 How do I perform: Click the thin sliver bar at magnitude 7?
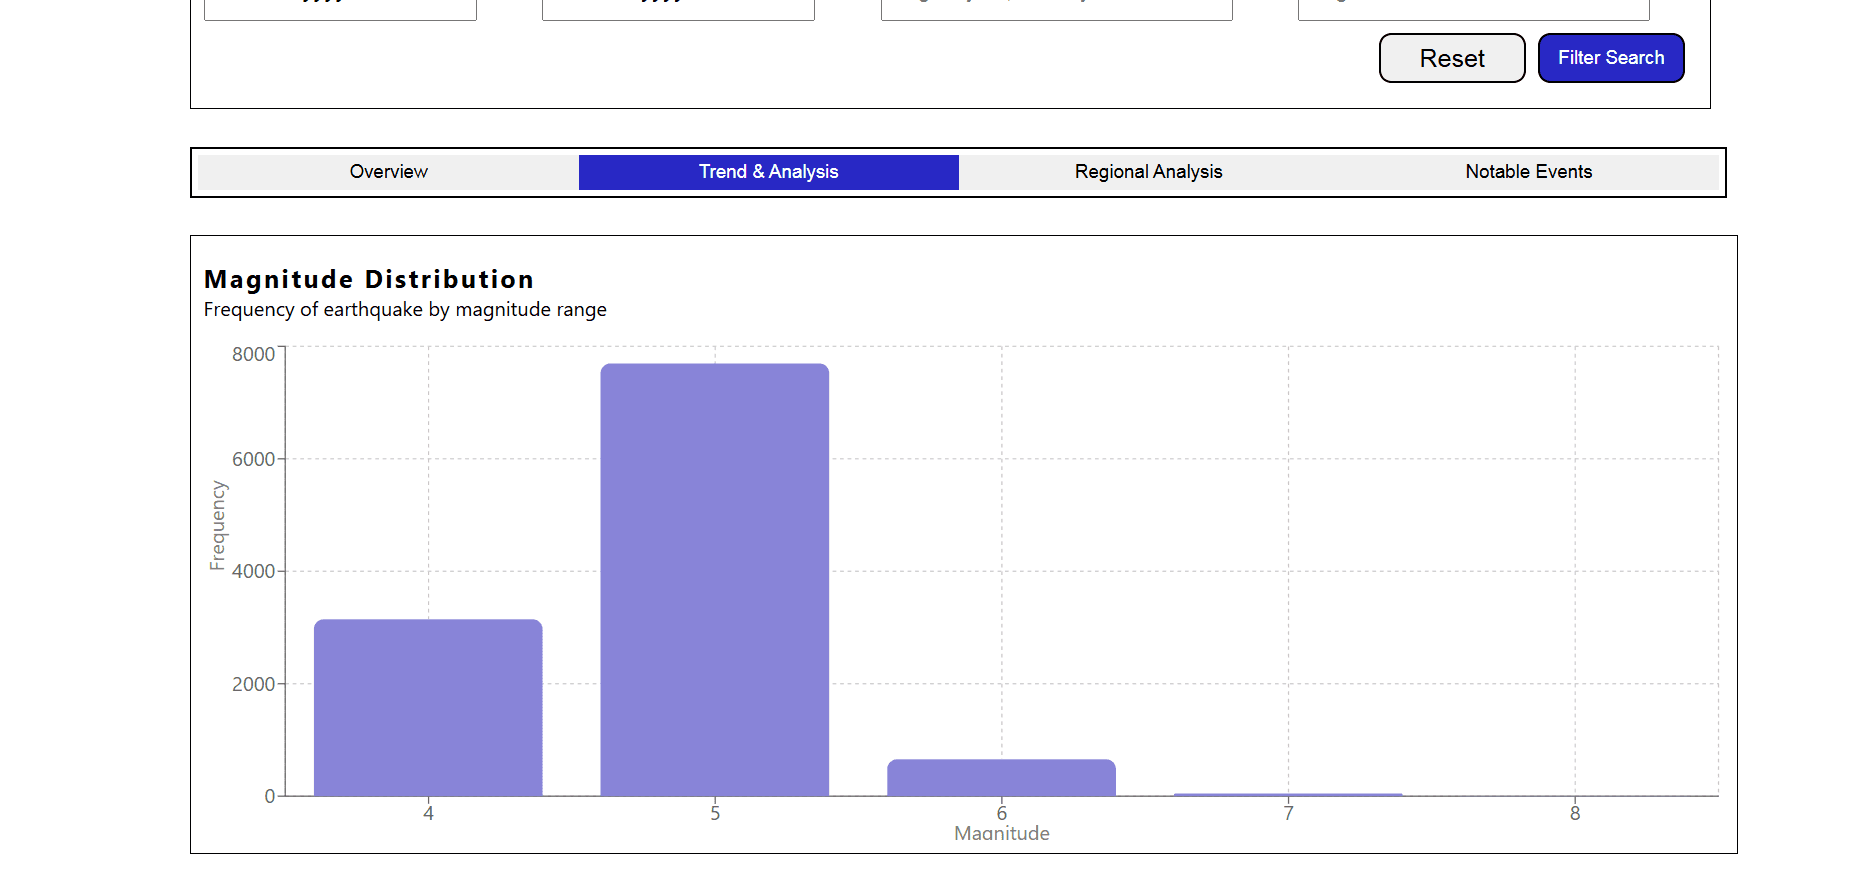point(1288,794)
